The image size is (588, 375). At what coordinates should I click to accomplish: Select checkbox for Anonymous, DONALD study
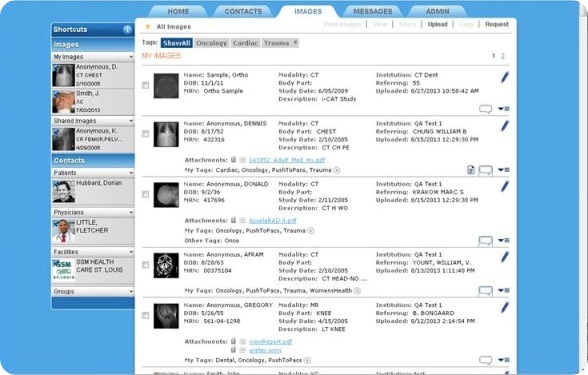point(146,194)
